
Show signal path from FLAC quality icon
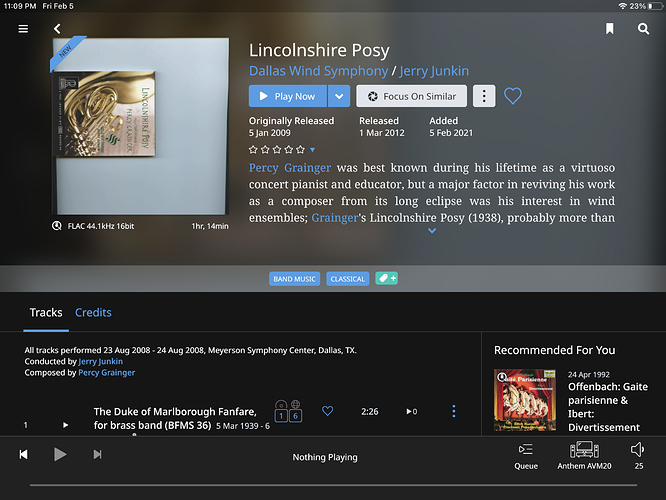click(x=56, y=226)
